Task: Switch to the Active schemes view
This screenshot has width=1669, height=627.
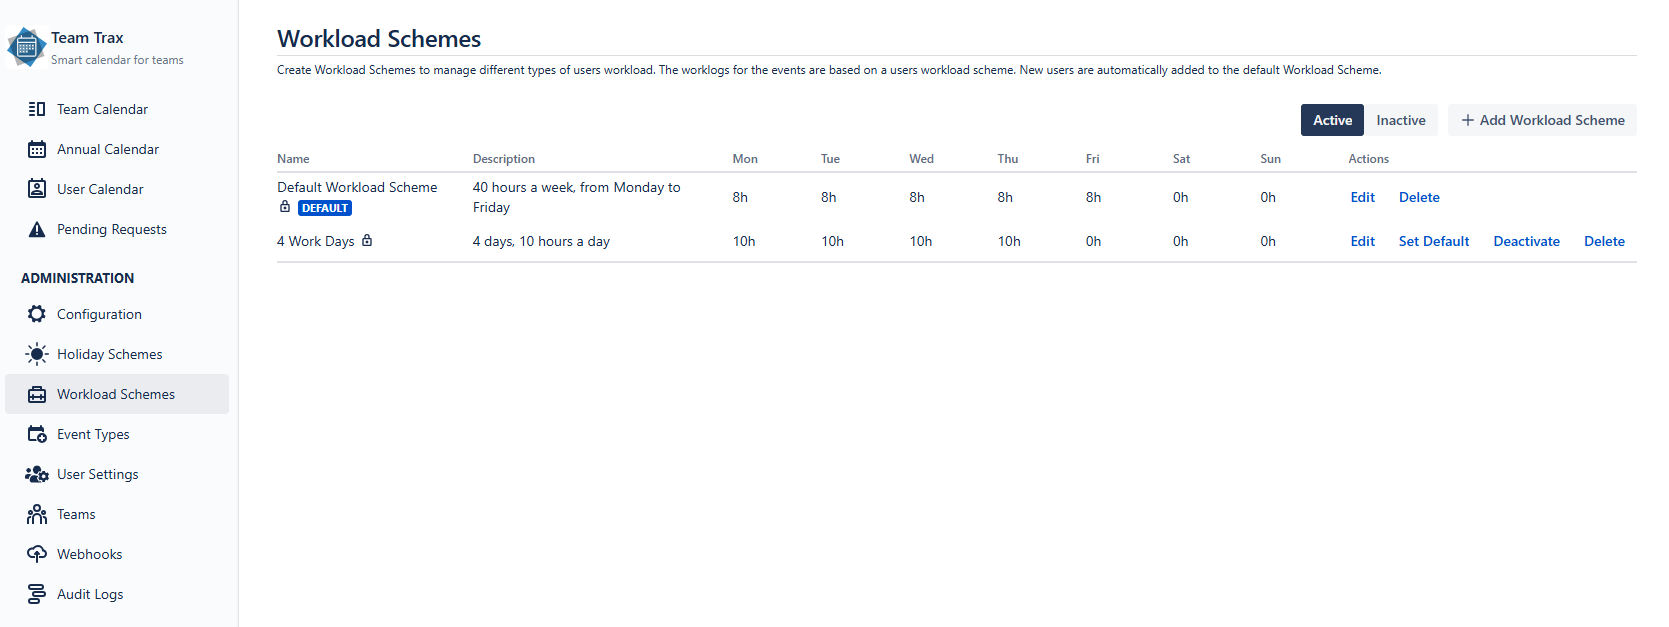Action: 1332,120
